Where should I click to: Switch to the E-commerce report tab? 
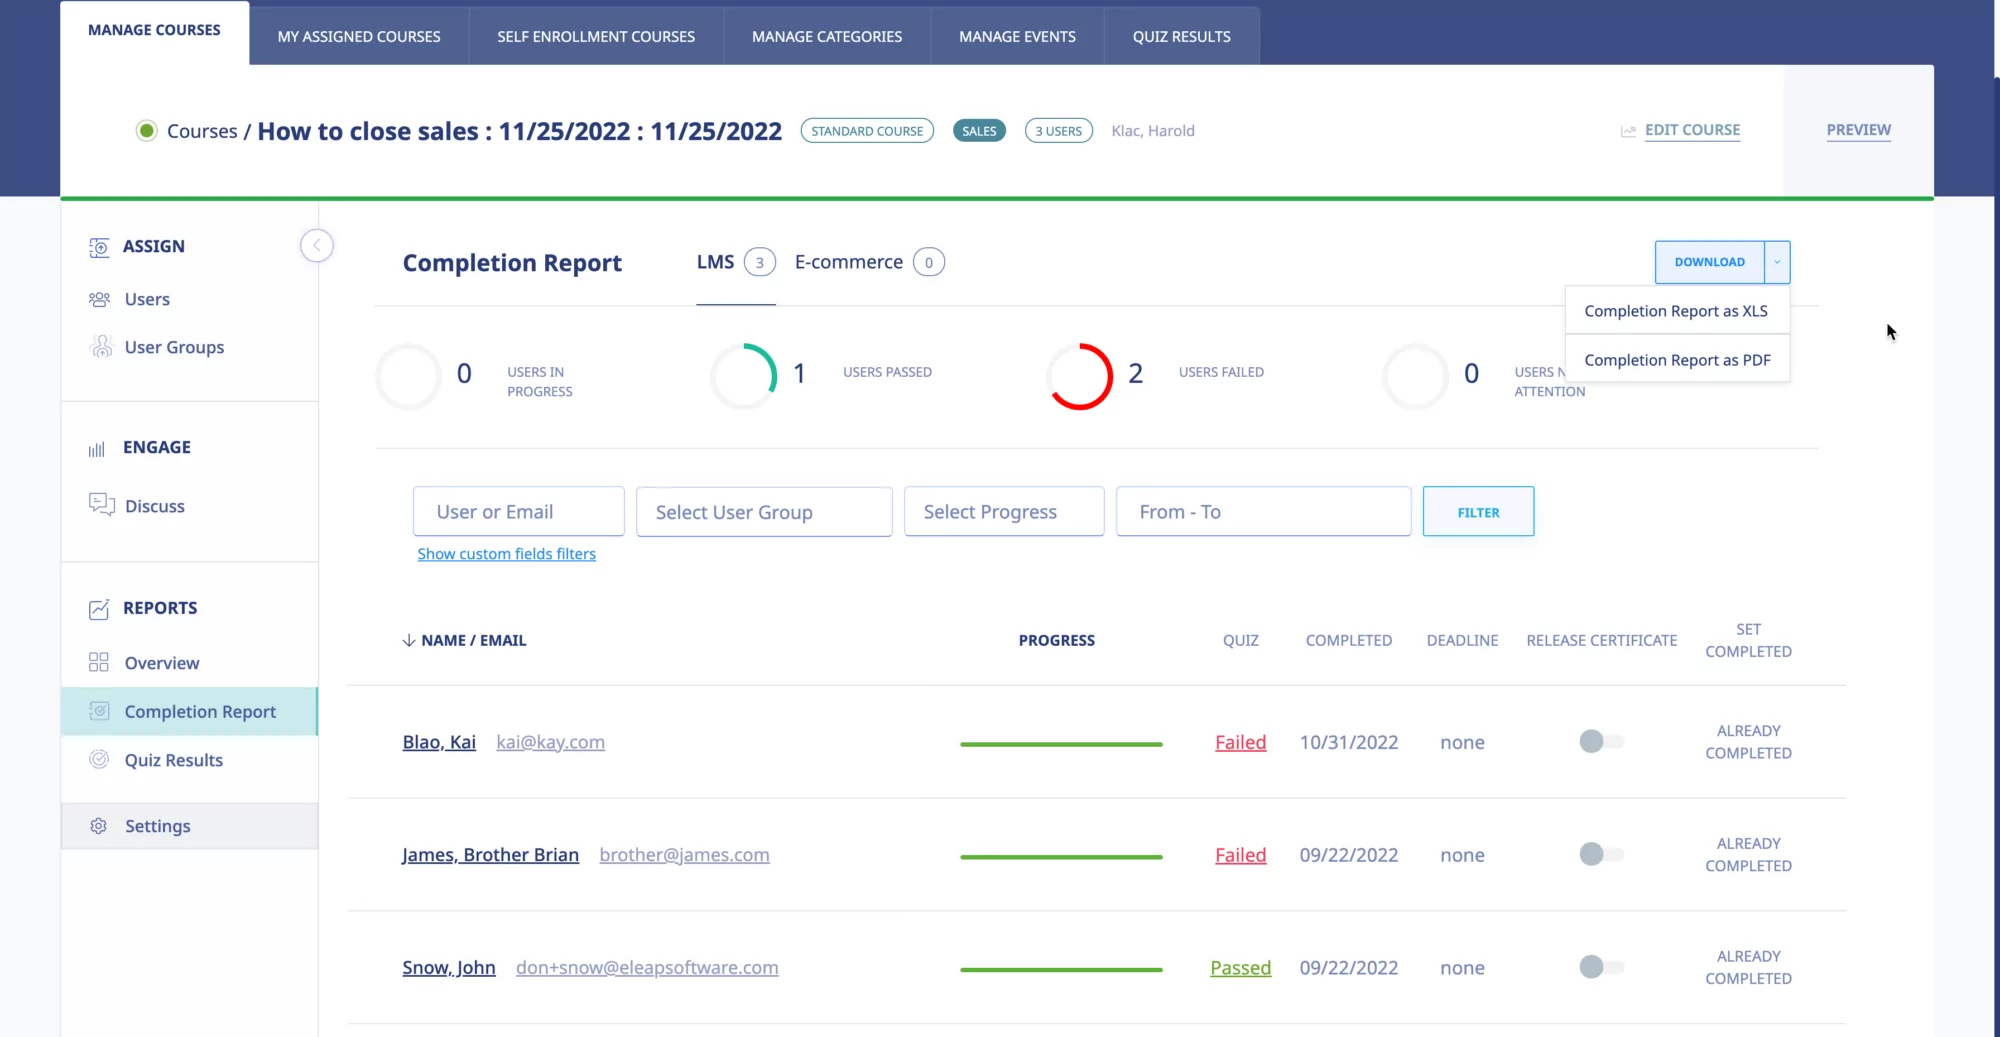(869, 262)
